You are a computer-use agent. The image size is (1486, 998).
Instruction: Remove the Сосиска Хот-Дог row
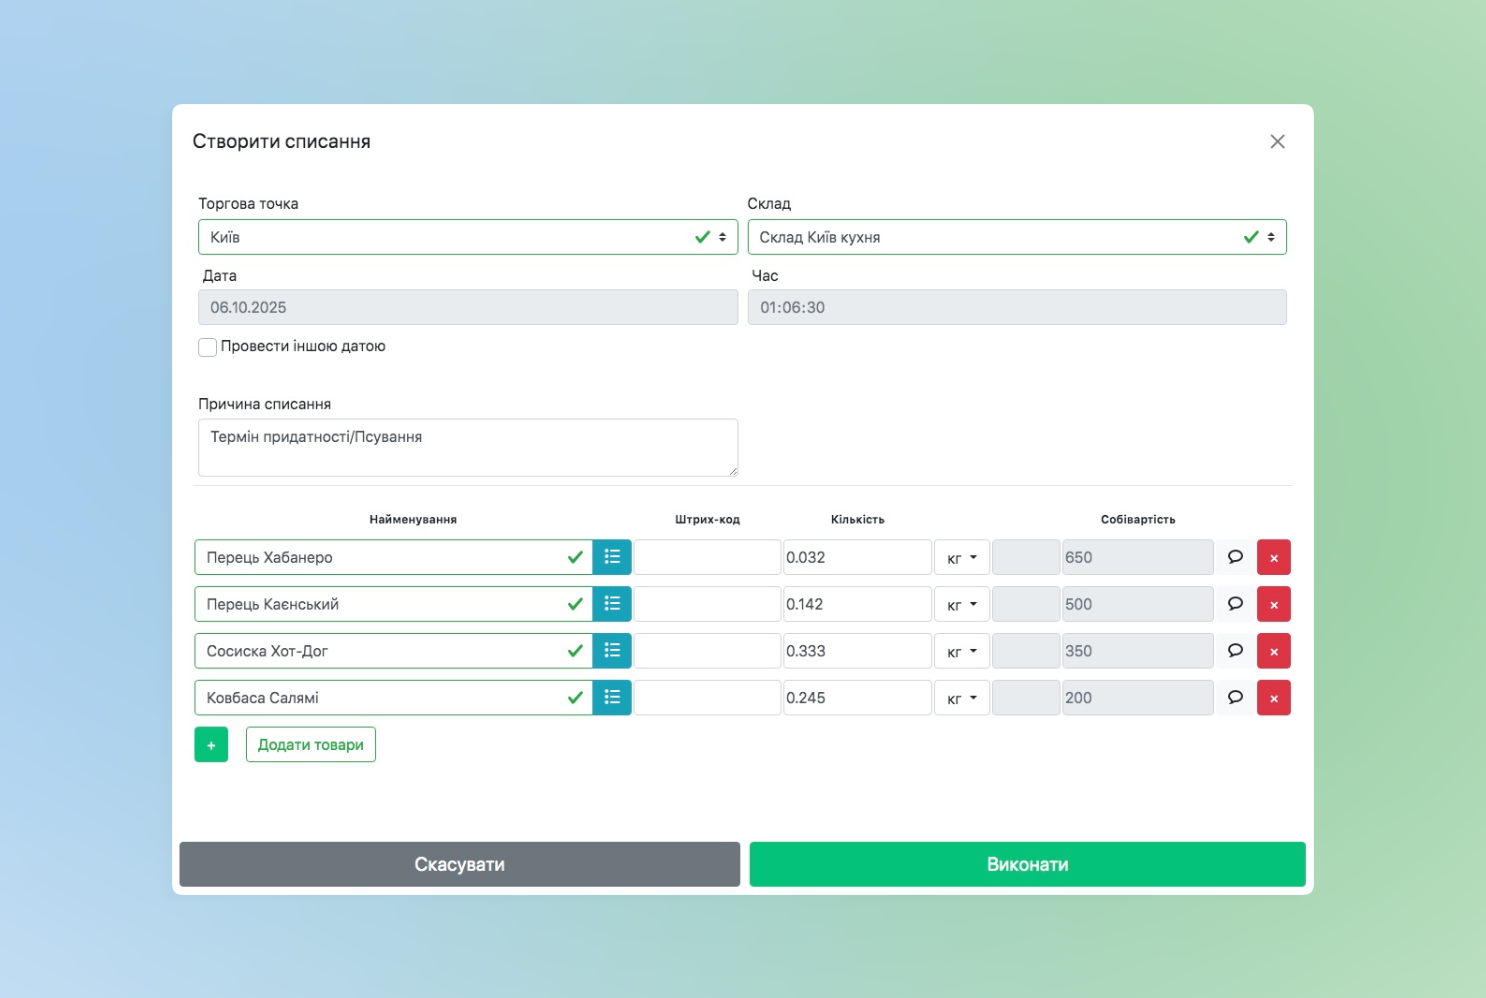(x=1273, y=651)
